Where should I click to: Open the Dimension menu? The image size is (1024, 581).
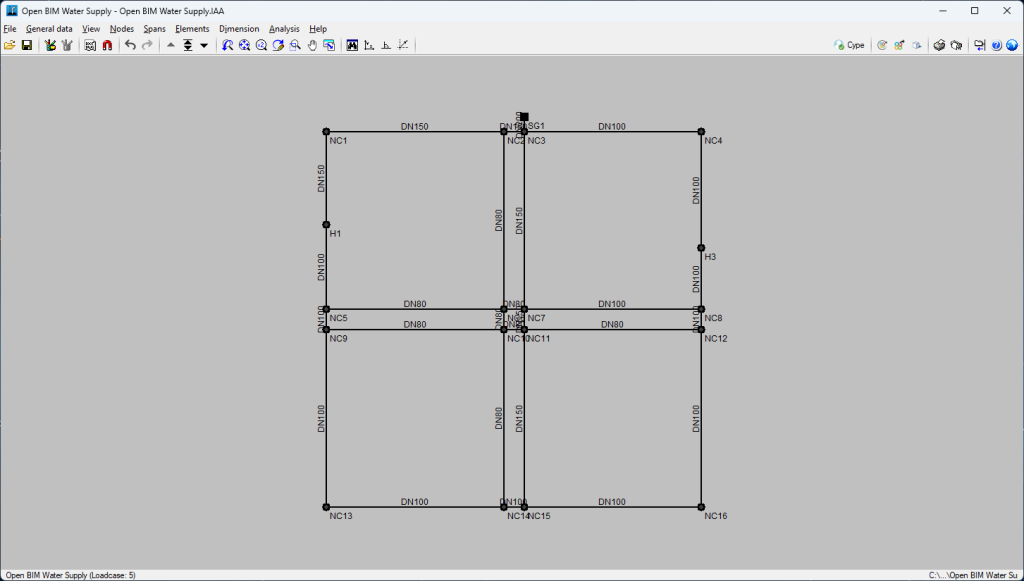click(x=239, y=29)
